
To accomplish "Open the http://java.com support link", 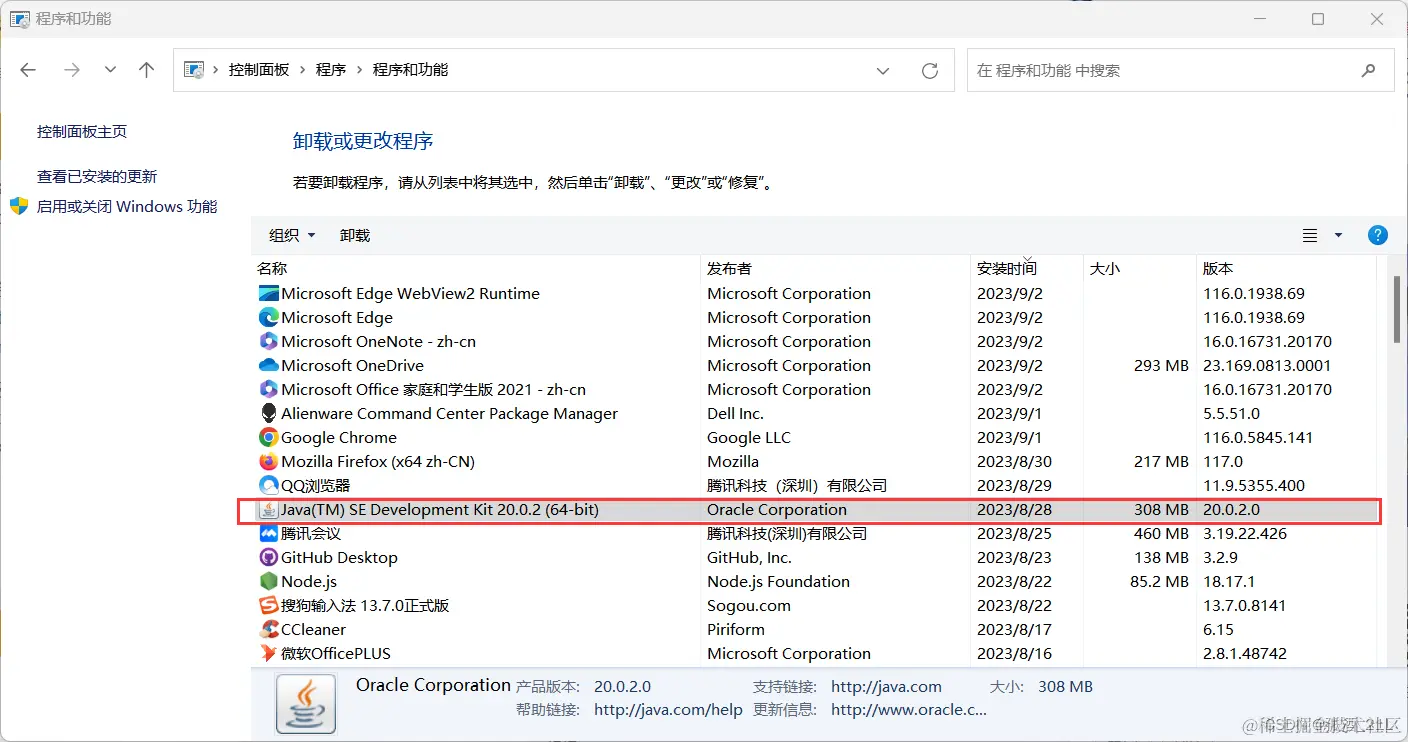I will pyautogui.click(x=886, y=687).
